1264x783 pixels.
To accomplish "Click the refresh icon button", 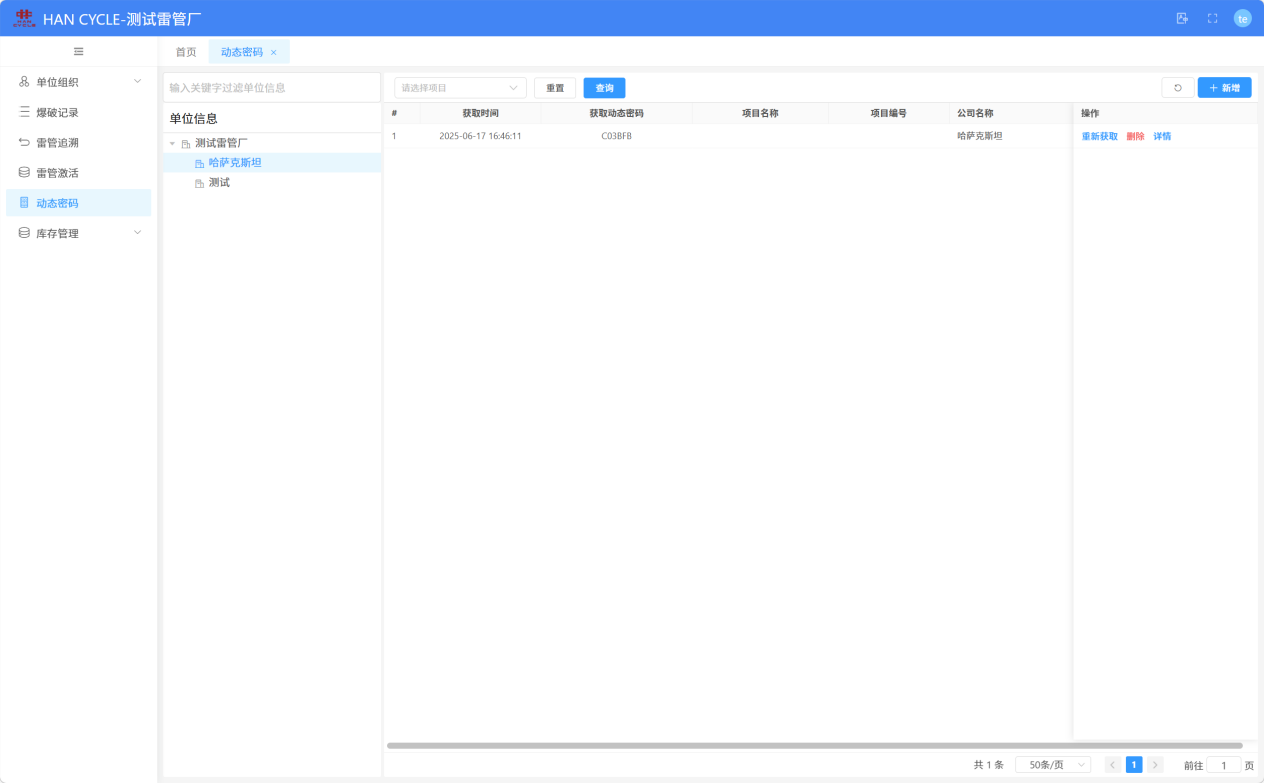I will [1178, 88].
